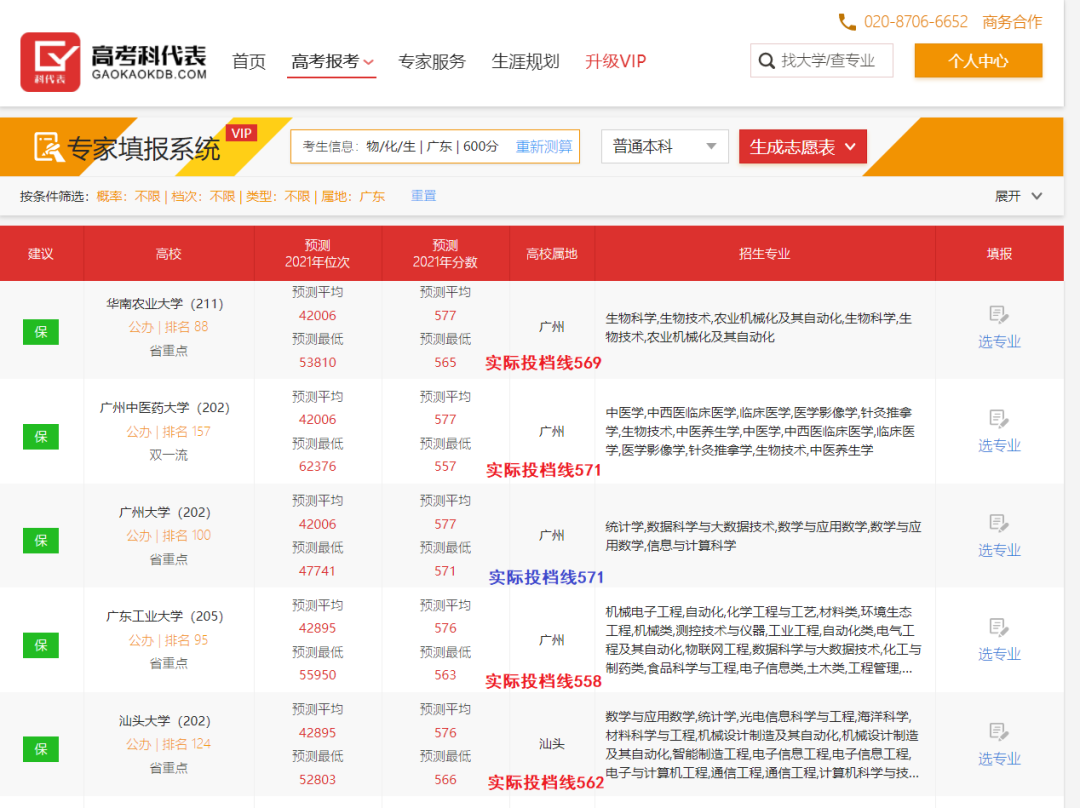The width and height of the screenshot is (1080, 808).
Task: Click the 选专业 edit icon for 华南农业大学
Action: [999, 315]
